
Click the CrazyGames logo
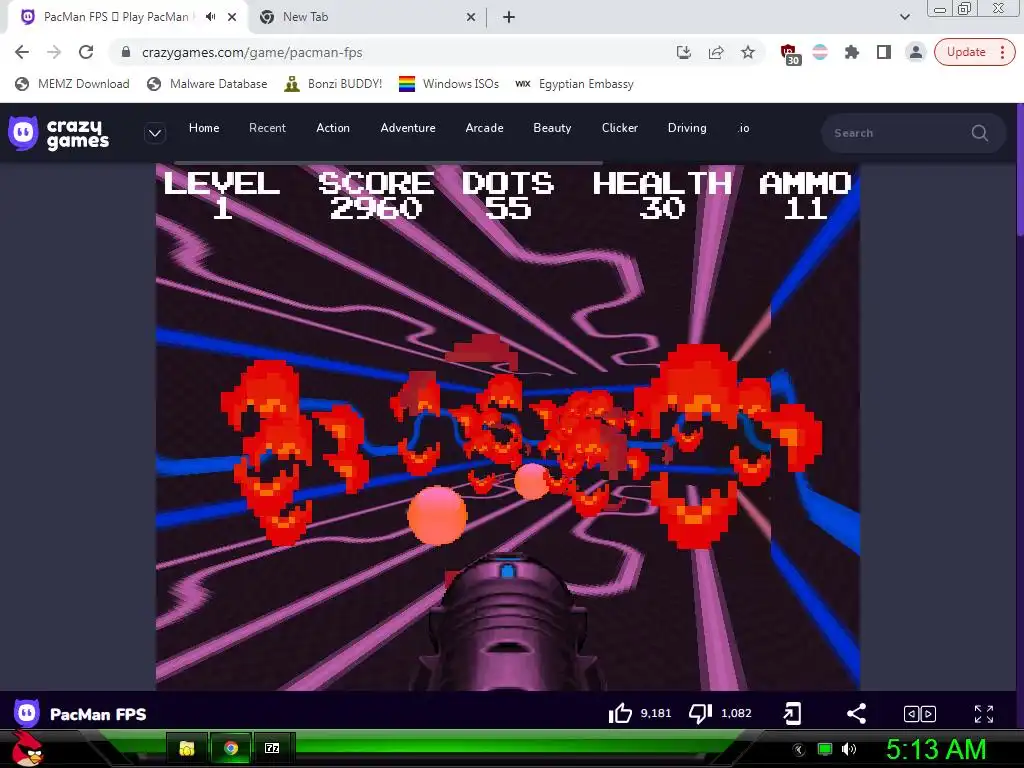(x=59, y=133)
